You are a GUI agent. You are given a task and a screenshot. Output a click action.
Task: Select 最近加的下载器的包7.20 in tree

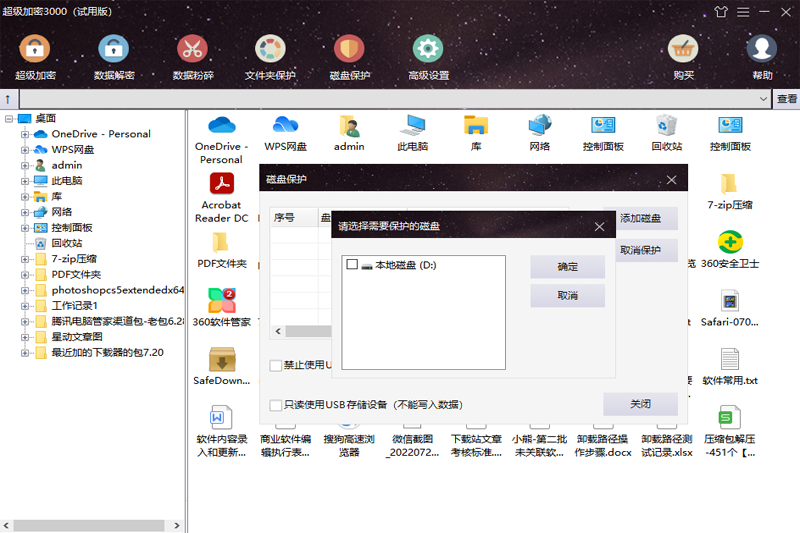(x=108, y=352)
